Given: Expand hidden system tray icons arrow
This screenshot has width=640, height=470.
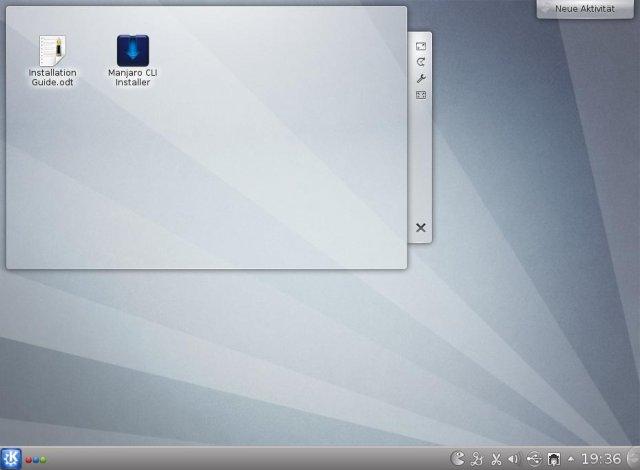Looking at the screenshot, I should [571, 459].
